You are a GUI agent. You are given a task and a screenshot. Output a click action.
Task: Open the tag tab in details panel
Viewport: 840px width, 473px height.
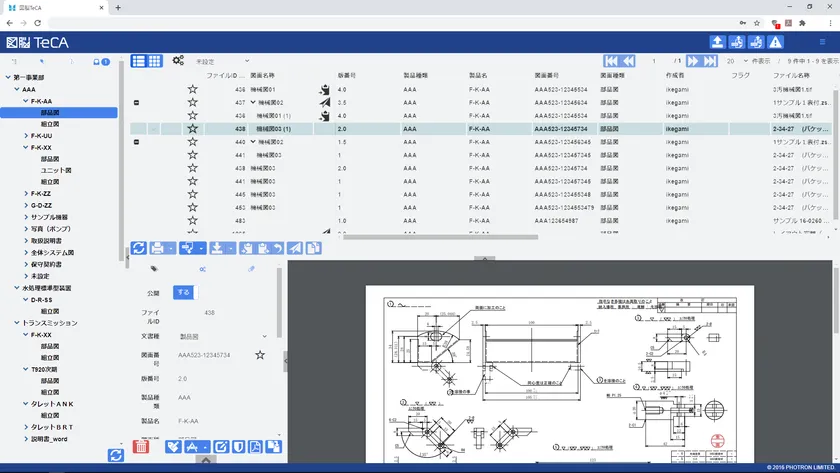coord(154,269)
